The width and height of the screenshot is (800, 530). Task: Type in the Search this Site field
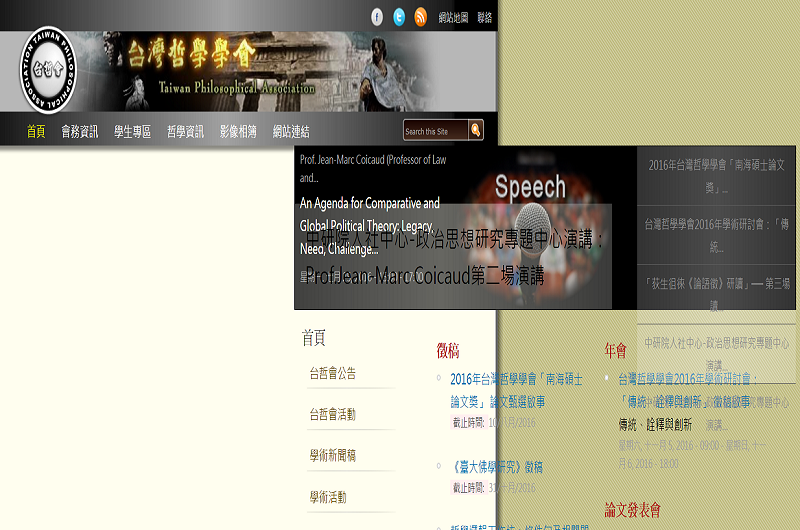point(434,131)
